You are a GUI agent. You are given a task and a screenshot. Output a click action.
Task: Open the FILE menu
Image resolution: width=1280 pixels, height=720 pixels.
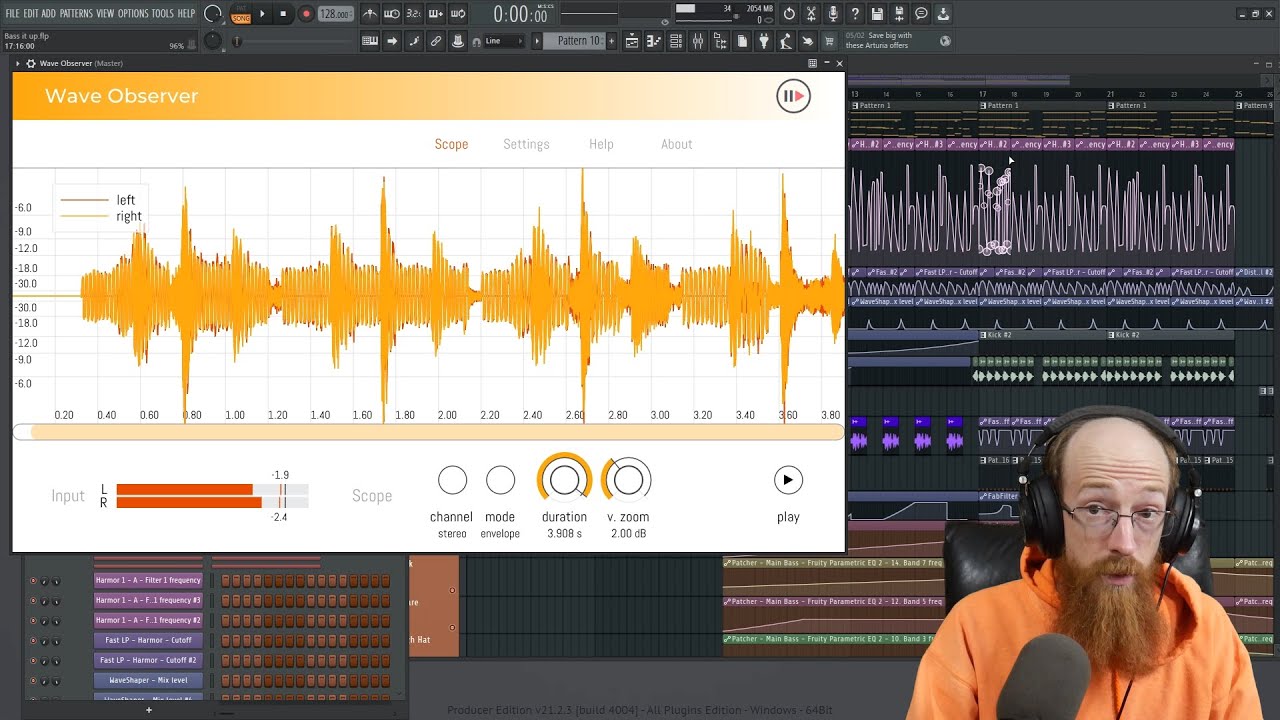pos(12,14)
